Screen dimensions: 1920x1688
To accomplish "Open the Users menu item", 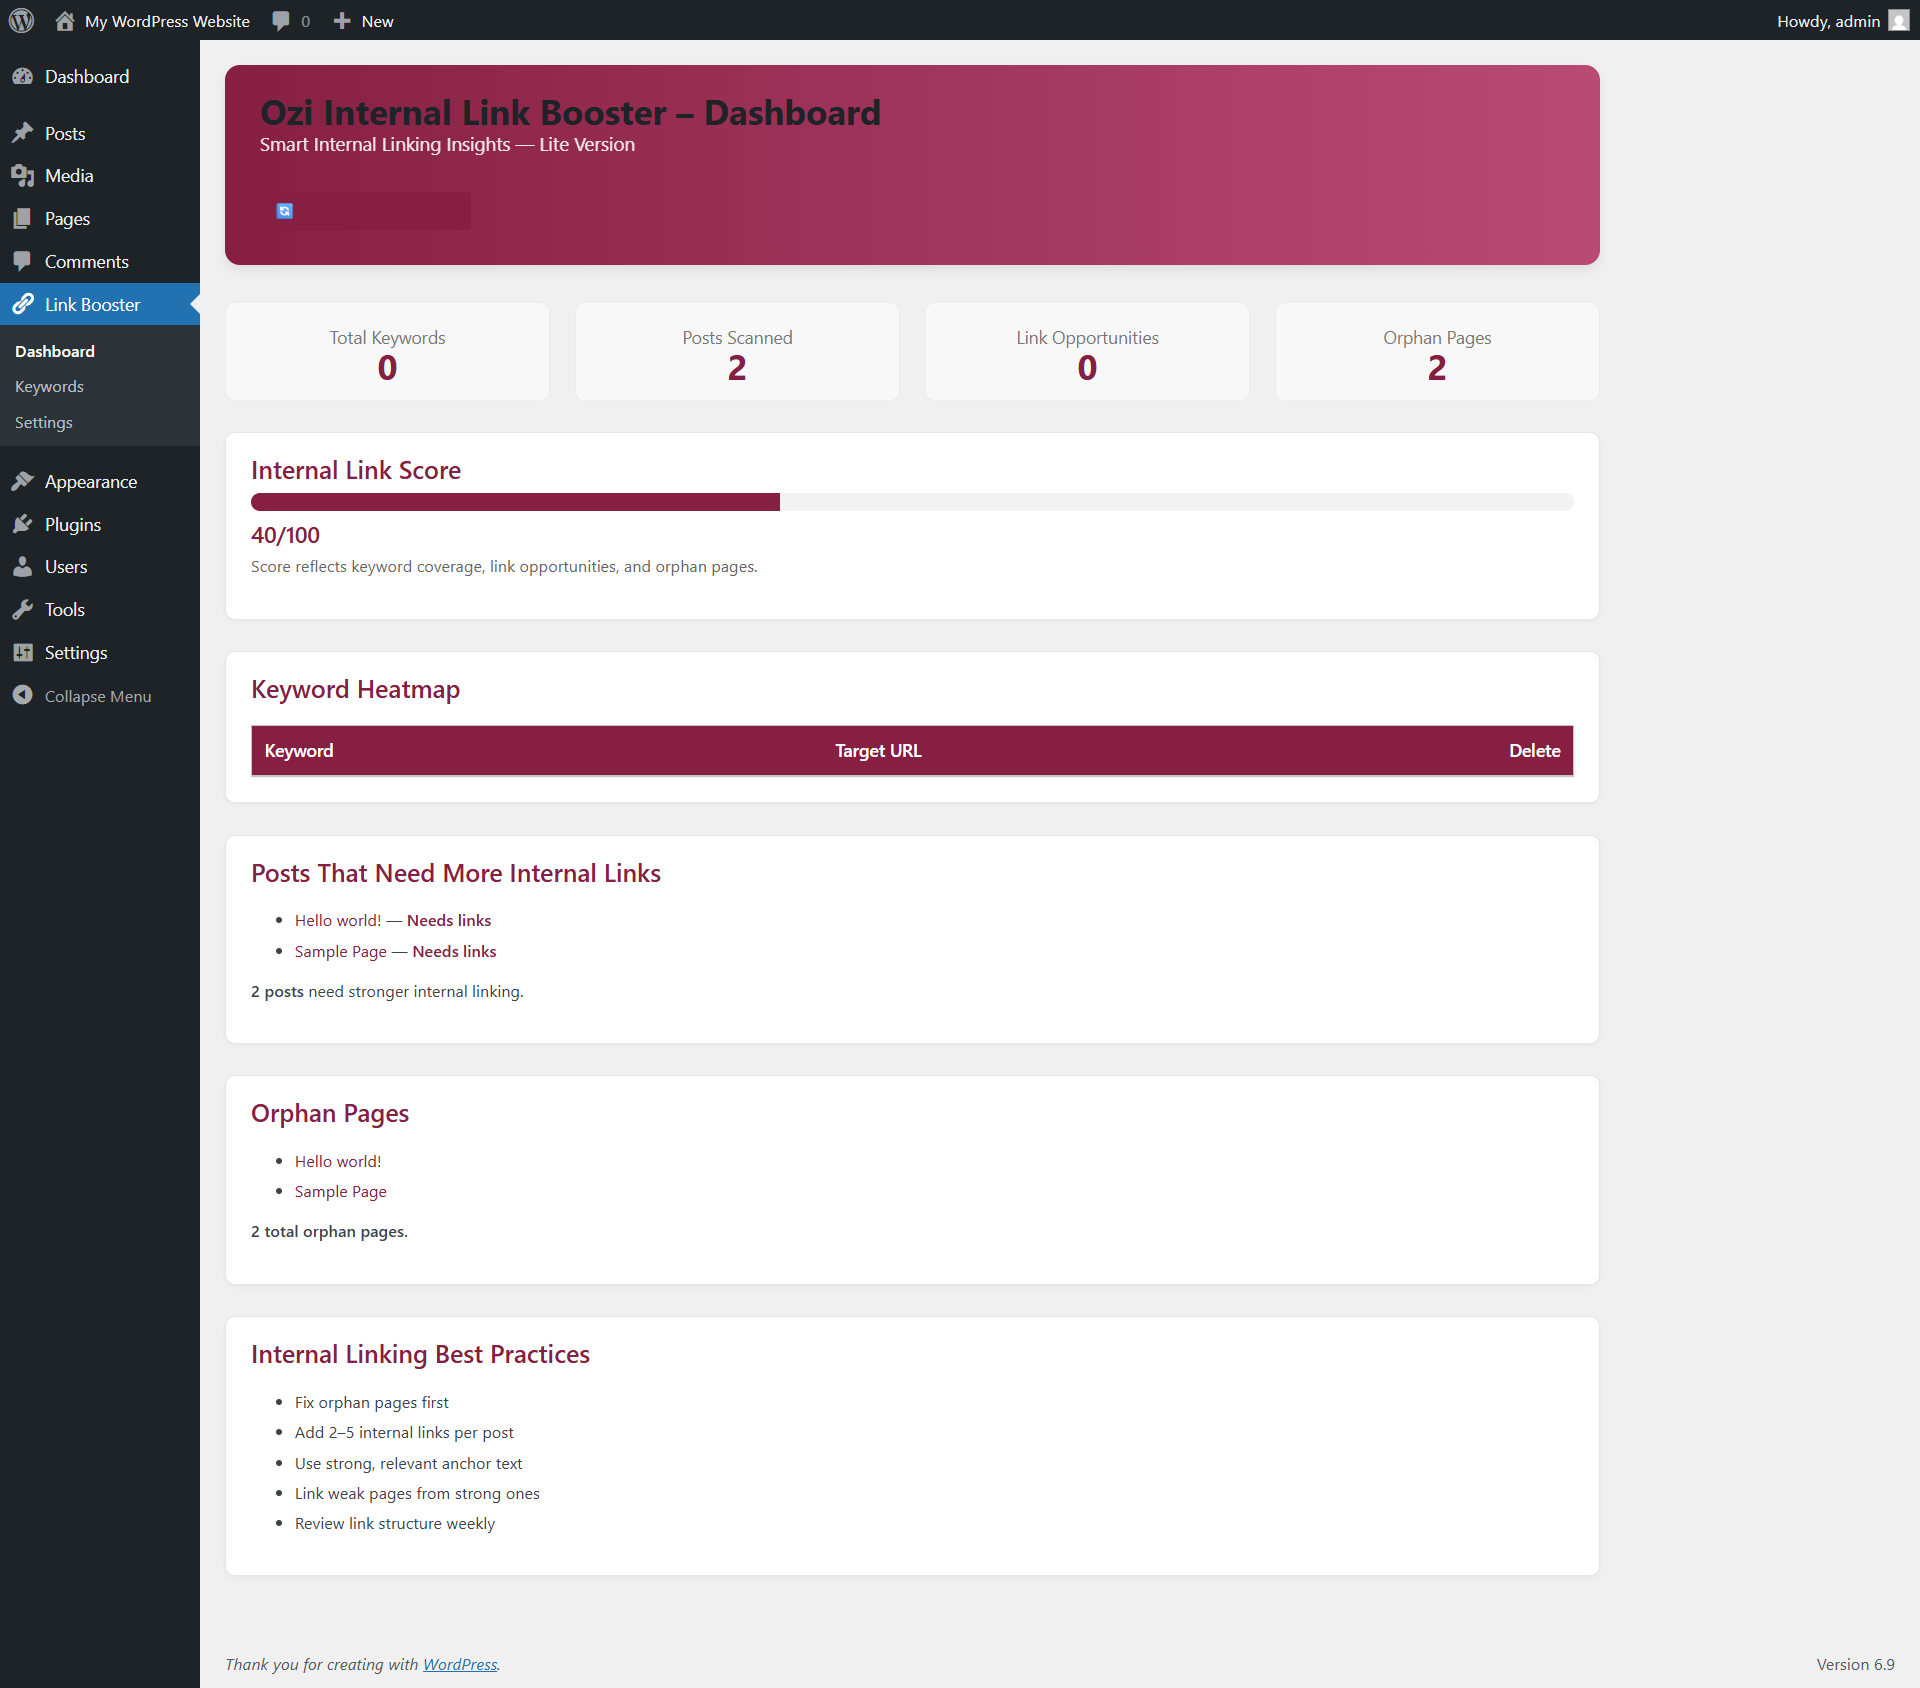I will coord(66,567).
